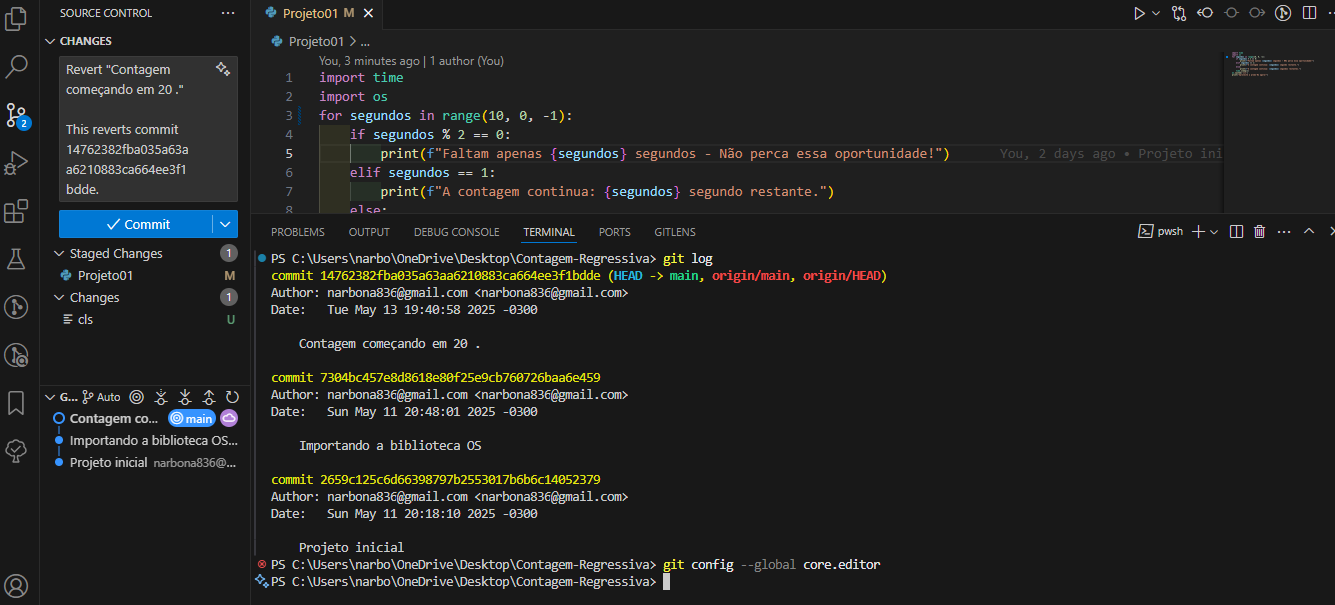Open changes compare icon in editor toolbar
This screenshot has width=1335, height=605.
point(1179,13)
